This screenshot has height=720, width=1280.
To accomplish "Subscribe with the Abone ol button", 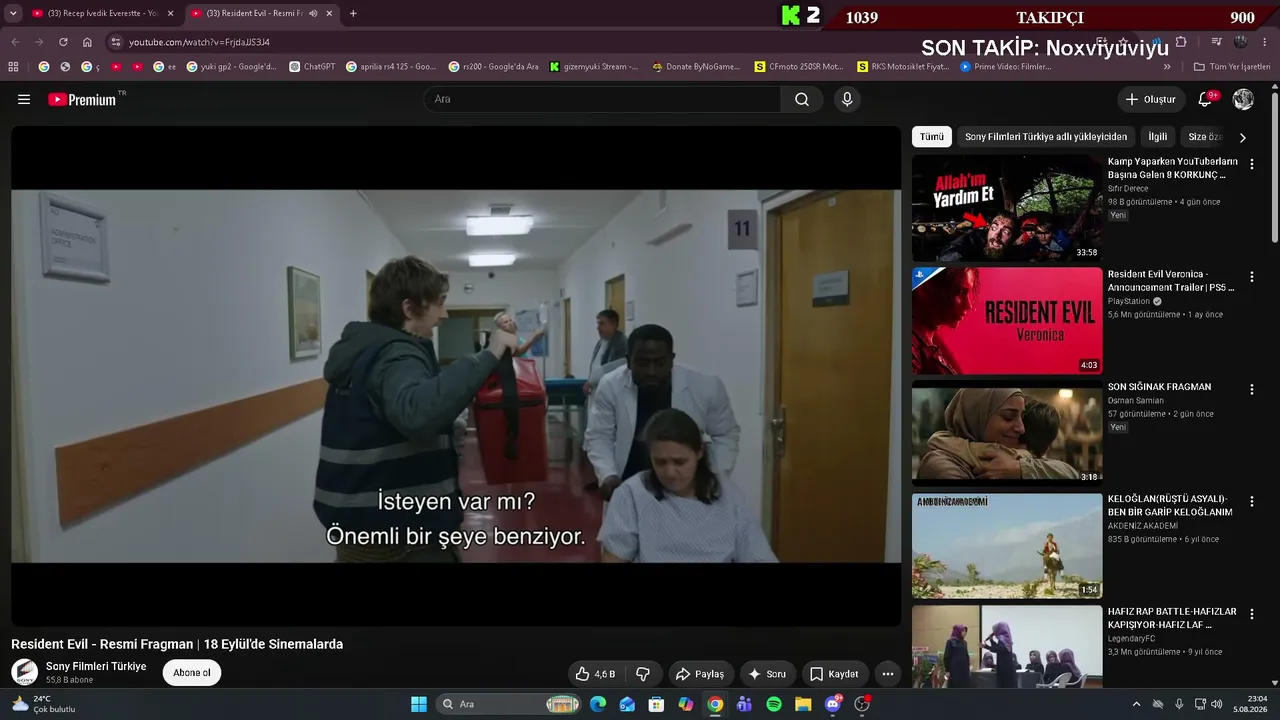I will click(x=192, y=673).
